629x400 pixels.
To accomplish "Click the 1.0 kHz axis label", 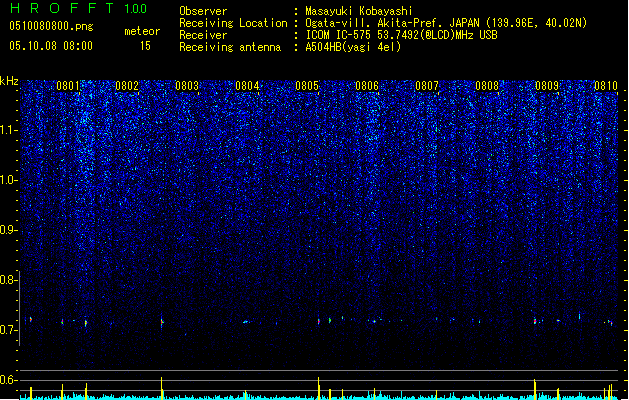I will (9, 180).
